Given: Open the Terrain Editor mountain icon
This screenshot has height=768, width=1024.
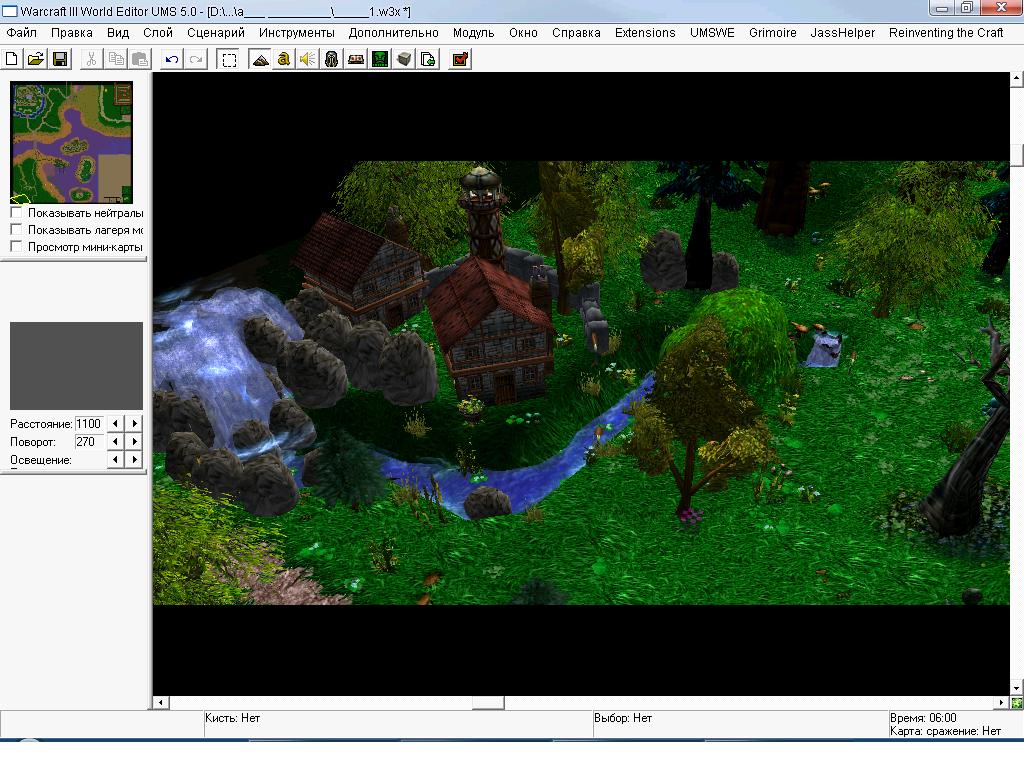Looking at the screenshot, I should pyautogui.click(x=260, y=59).
